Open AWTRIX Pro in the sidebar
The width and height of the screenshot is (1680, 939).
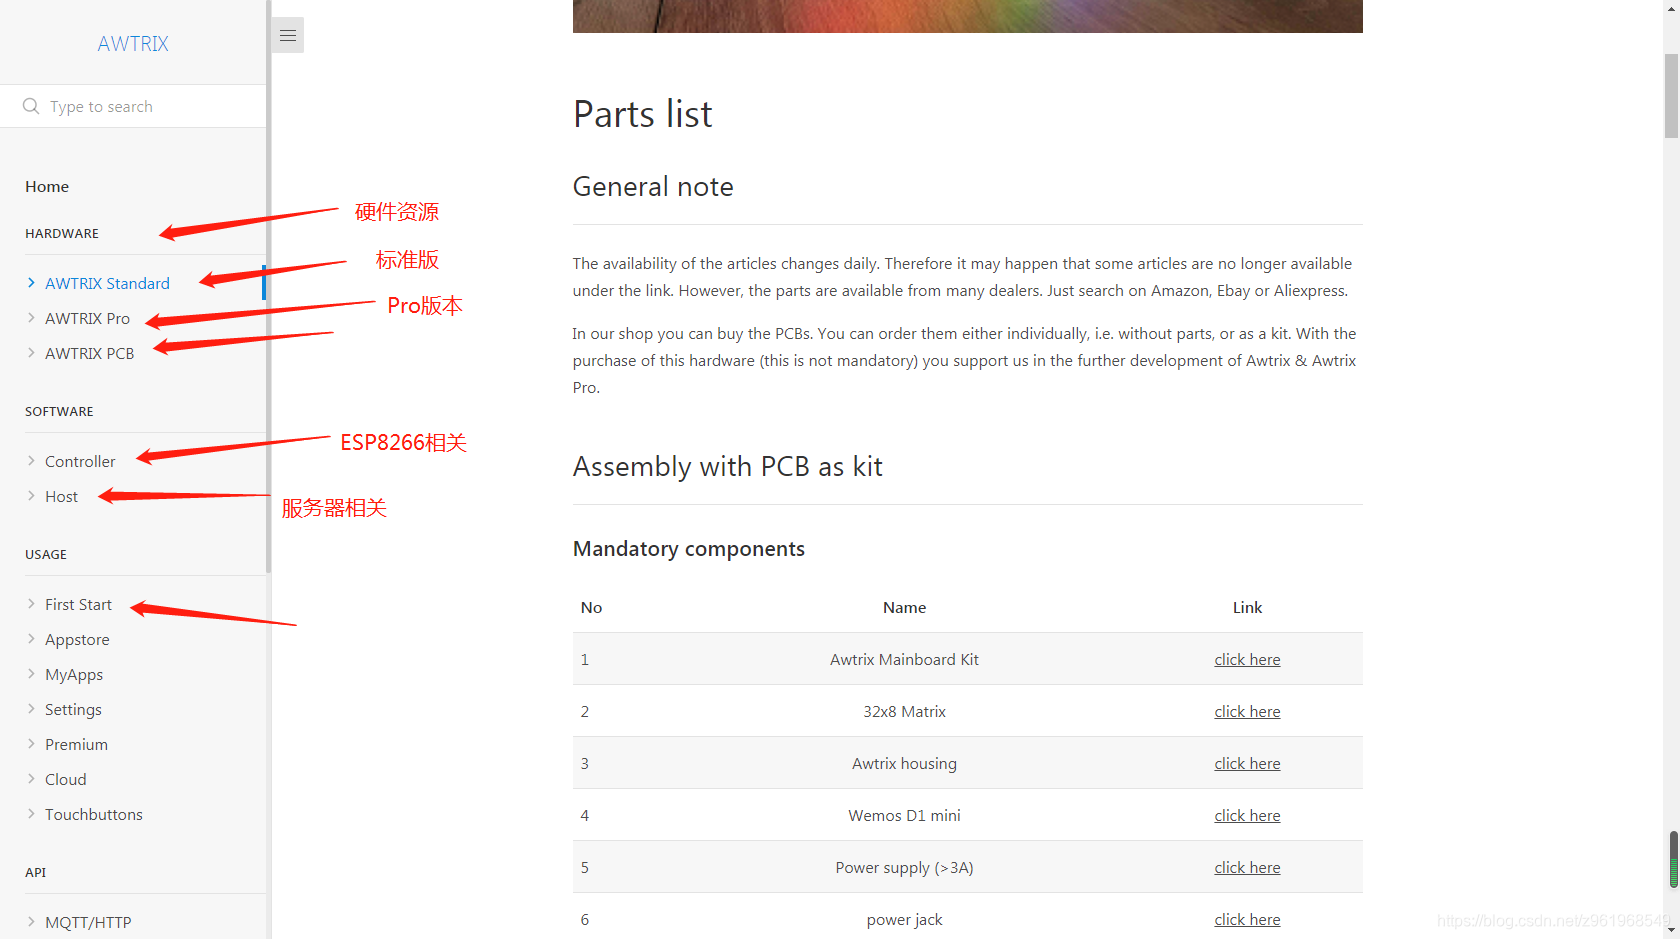[x=87, y=318]
